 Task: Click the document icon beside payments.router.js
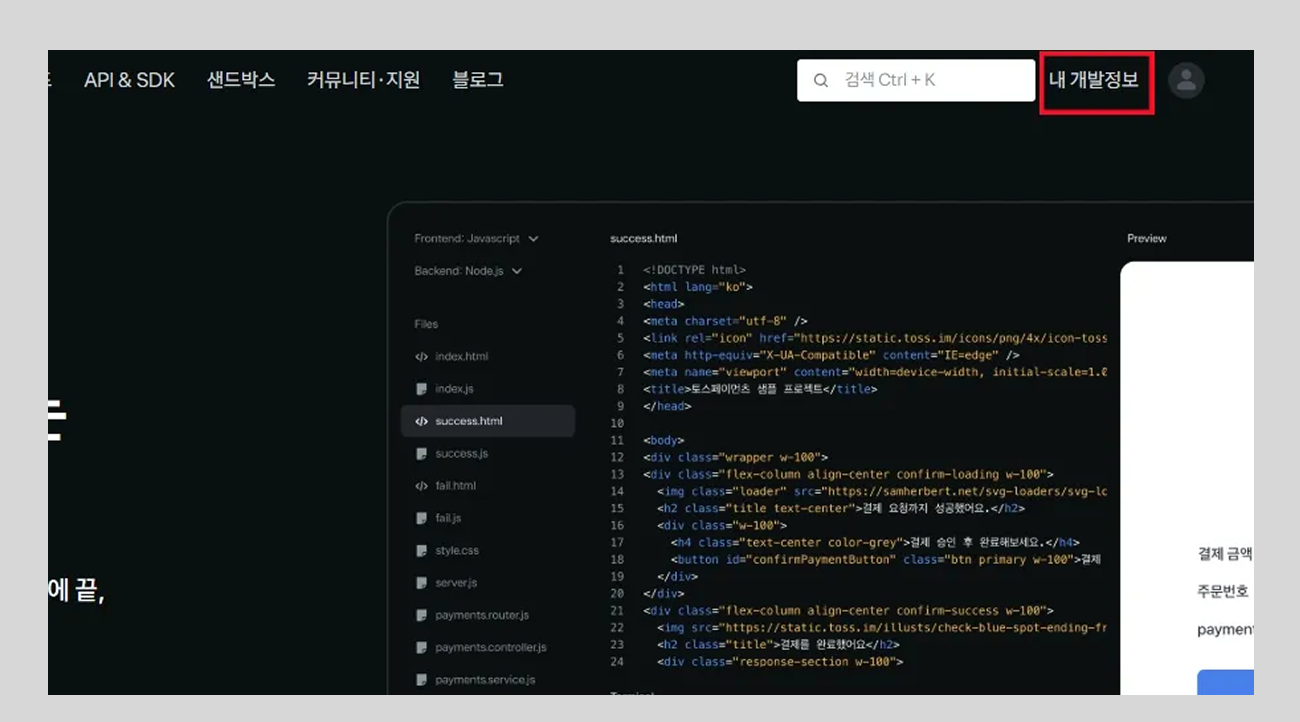(421, 615)
